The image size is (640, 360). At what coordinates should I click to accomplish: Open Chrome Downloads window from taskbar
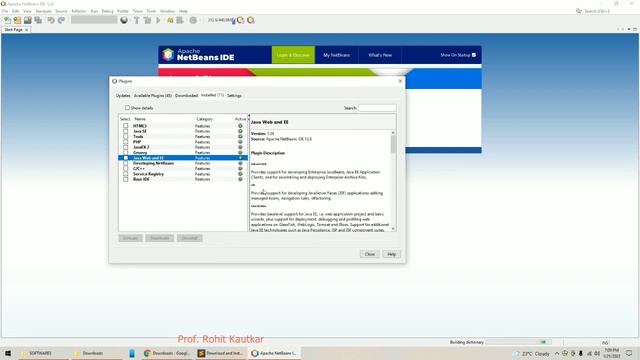click(167, 353)
